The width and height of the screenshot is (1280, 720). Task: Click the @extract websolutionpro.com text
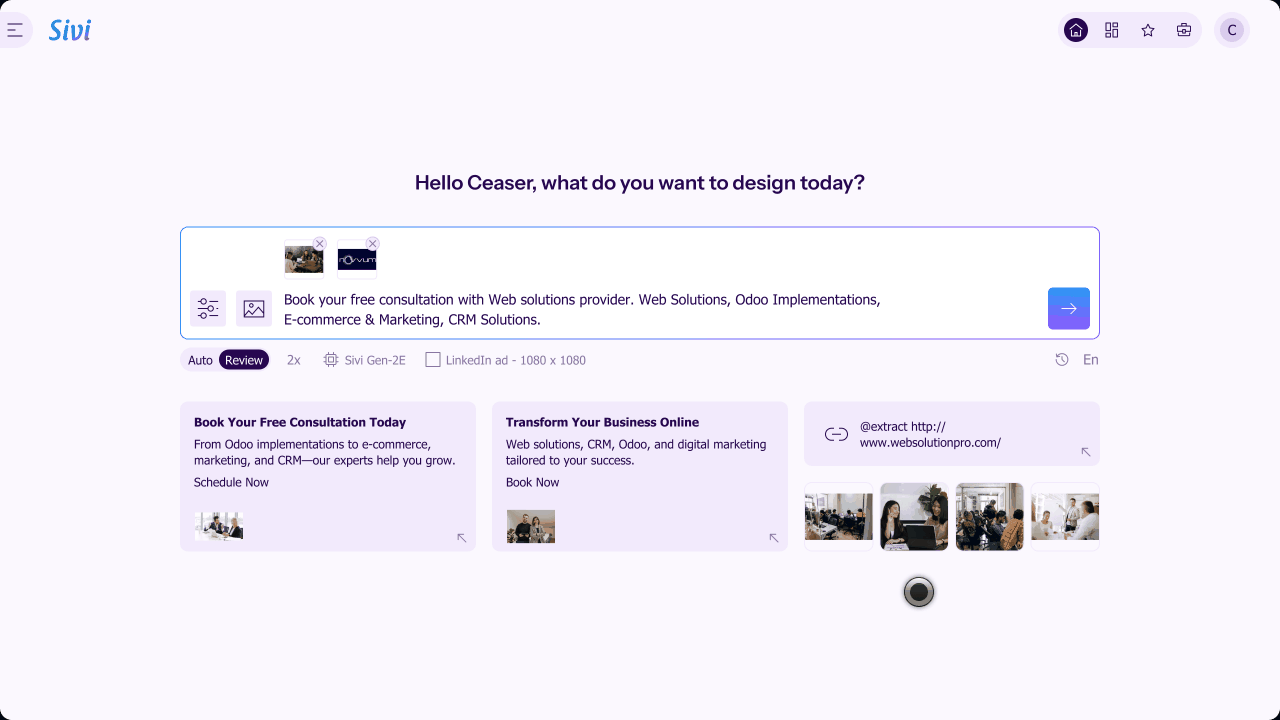click(x=930, y=434)
